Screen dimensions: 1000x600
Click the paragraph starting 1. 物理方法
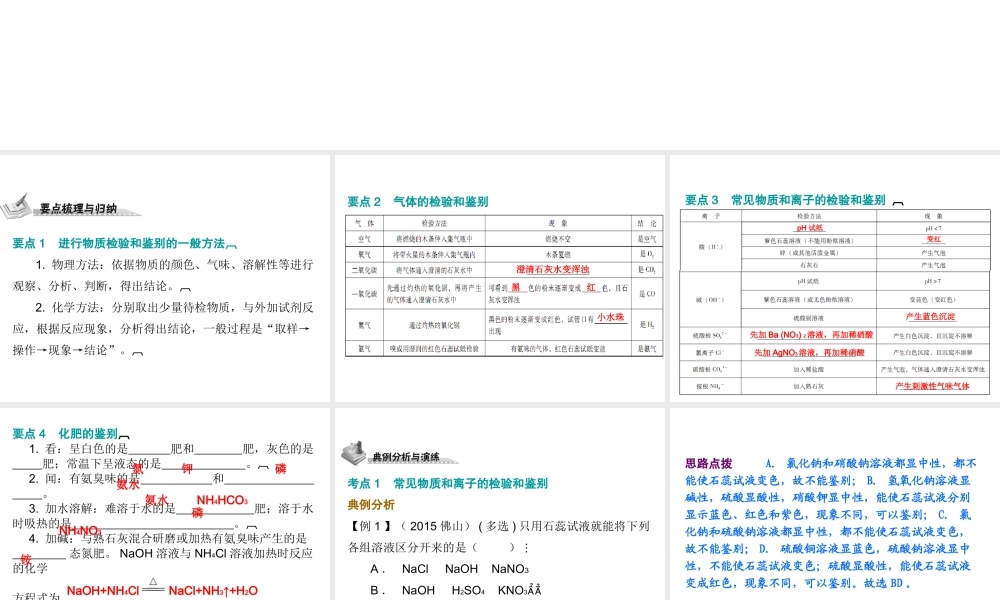point(163,275)
